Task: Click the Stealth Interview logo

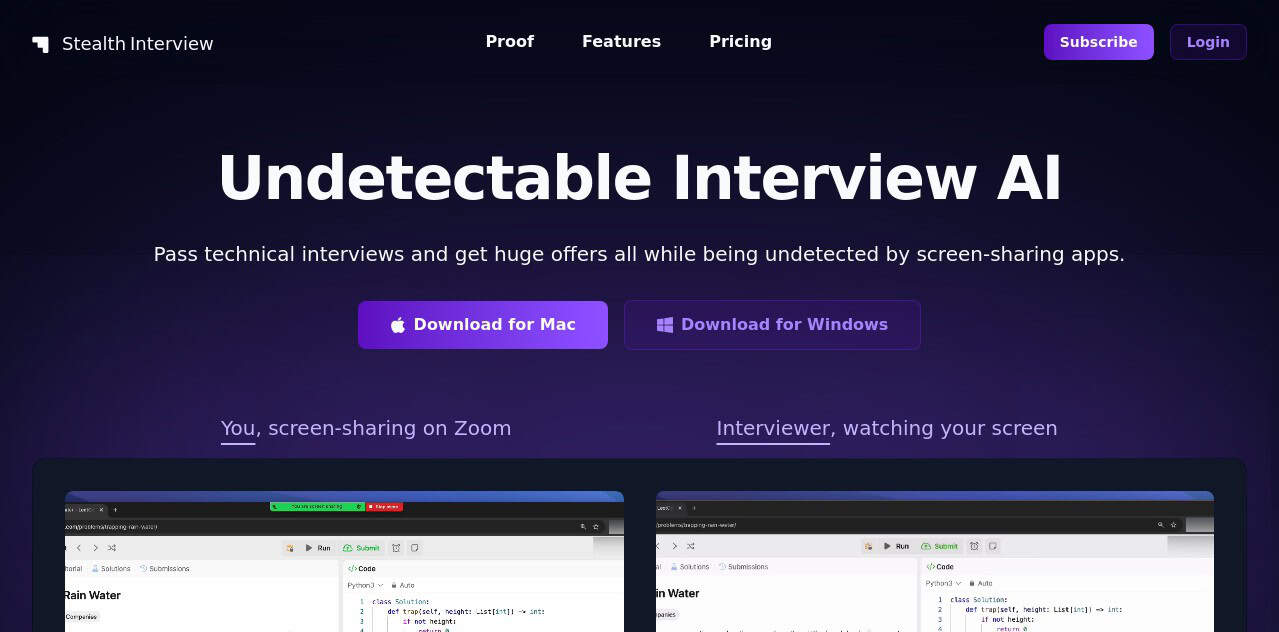Action: 120,43
